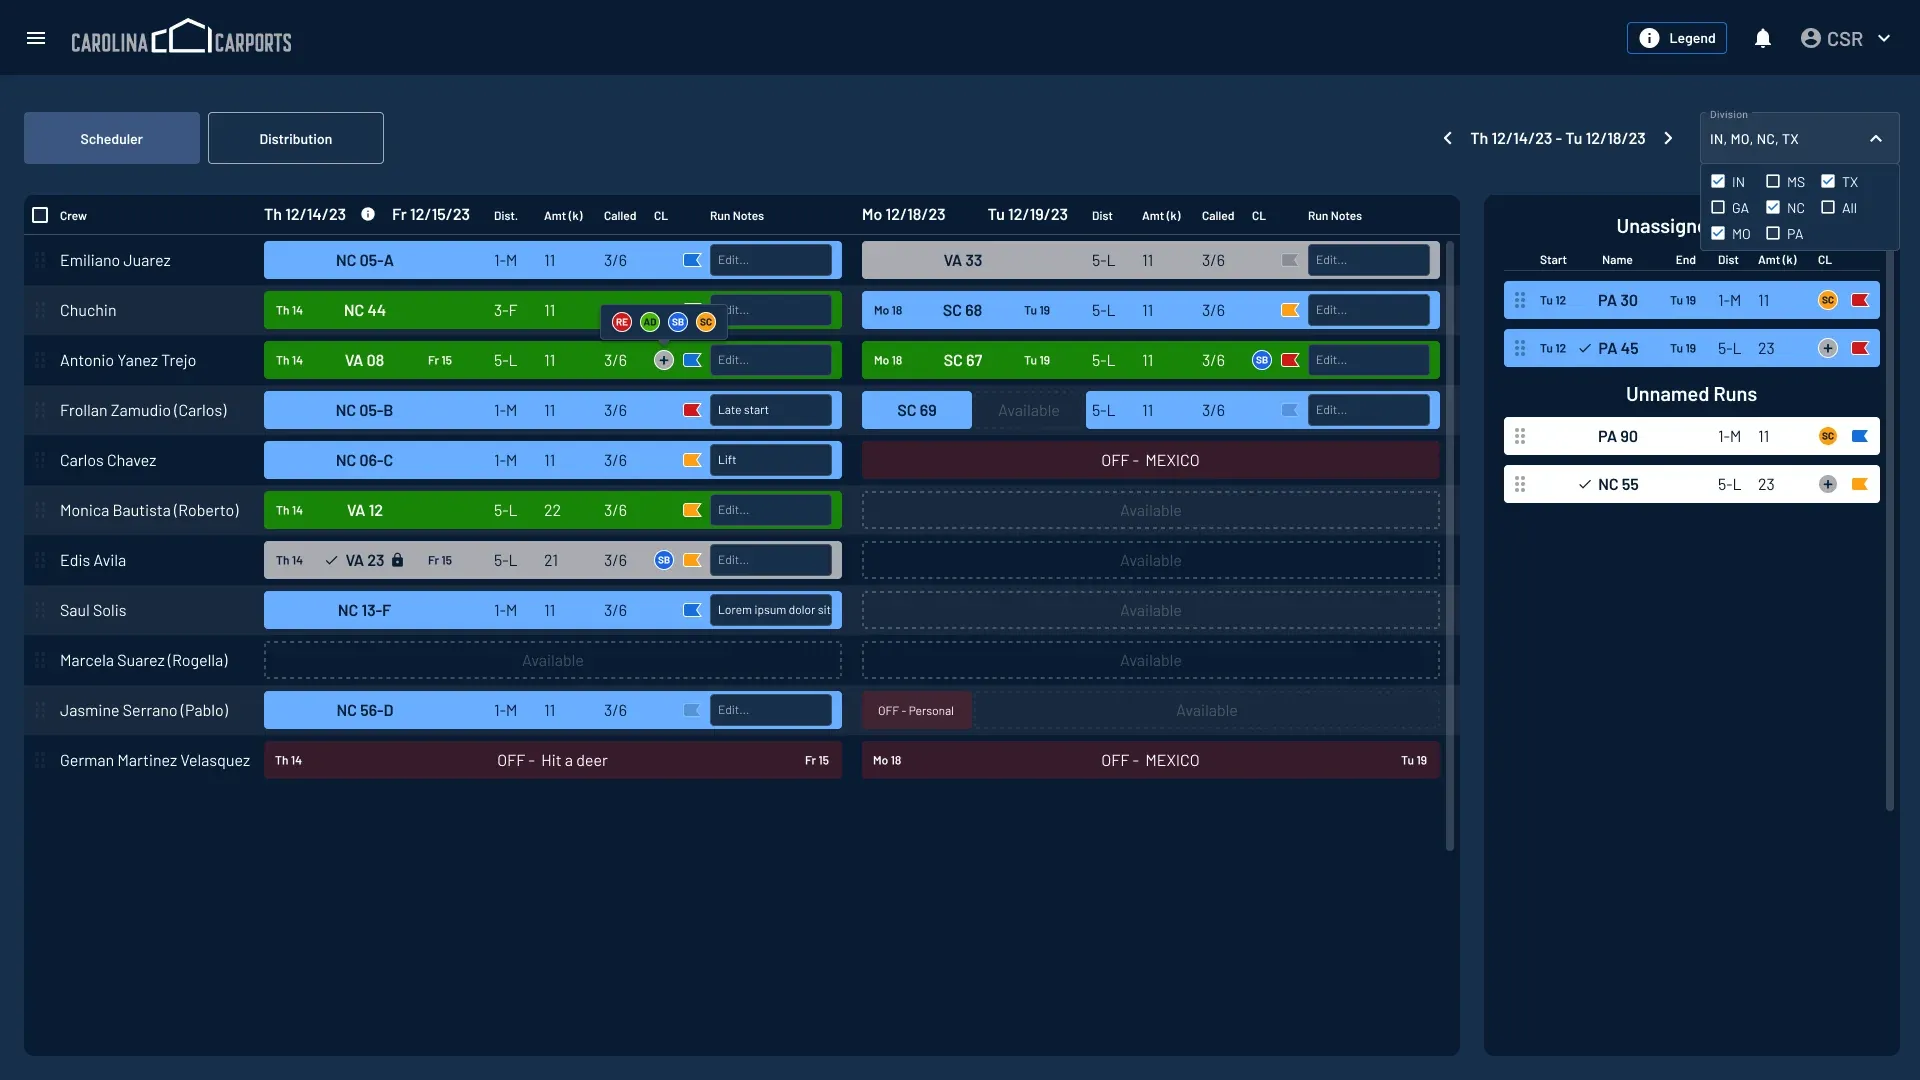Click drag handle for PA 30 run
1920x1080 pixels.
click(x=1520, y=300)
